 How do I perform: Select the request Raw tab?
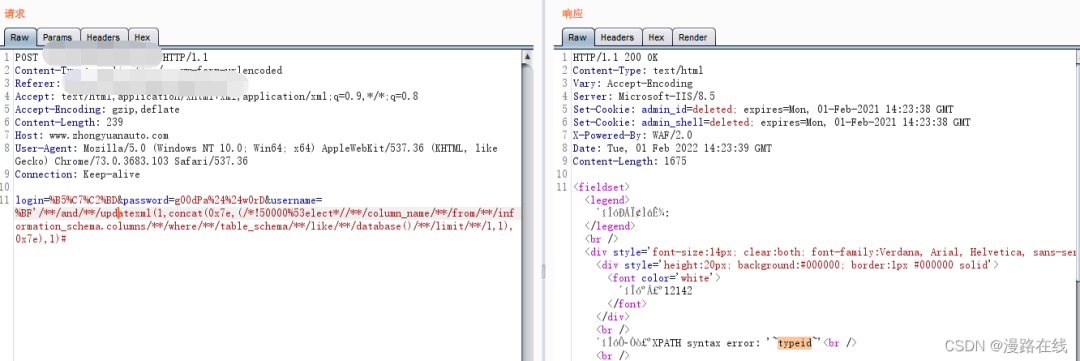click(19, 37)
